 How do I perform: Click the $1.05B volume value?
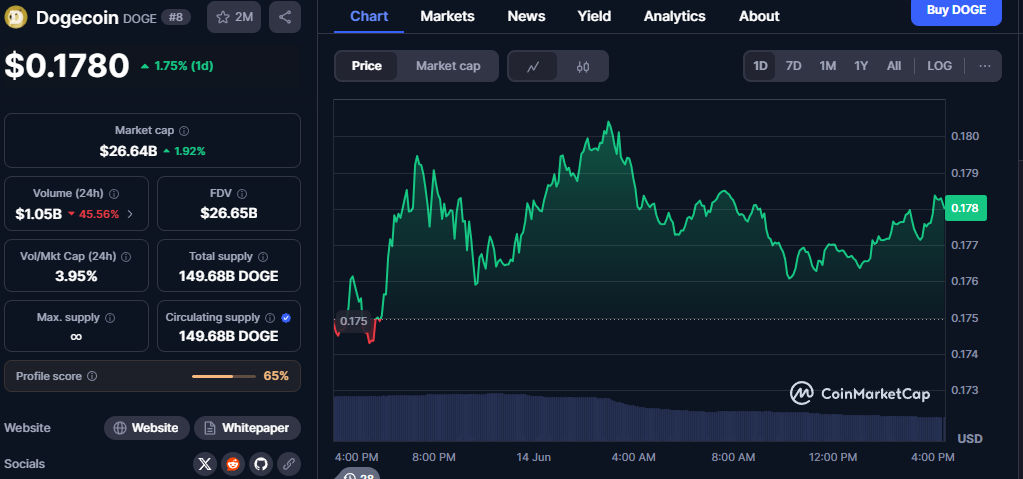point(38,214)
